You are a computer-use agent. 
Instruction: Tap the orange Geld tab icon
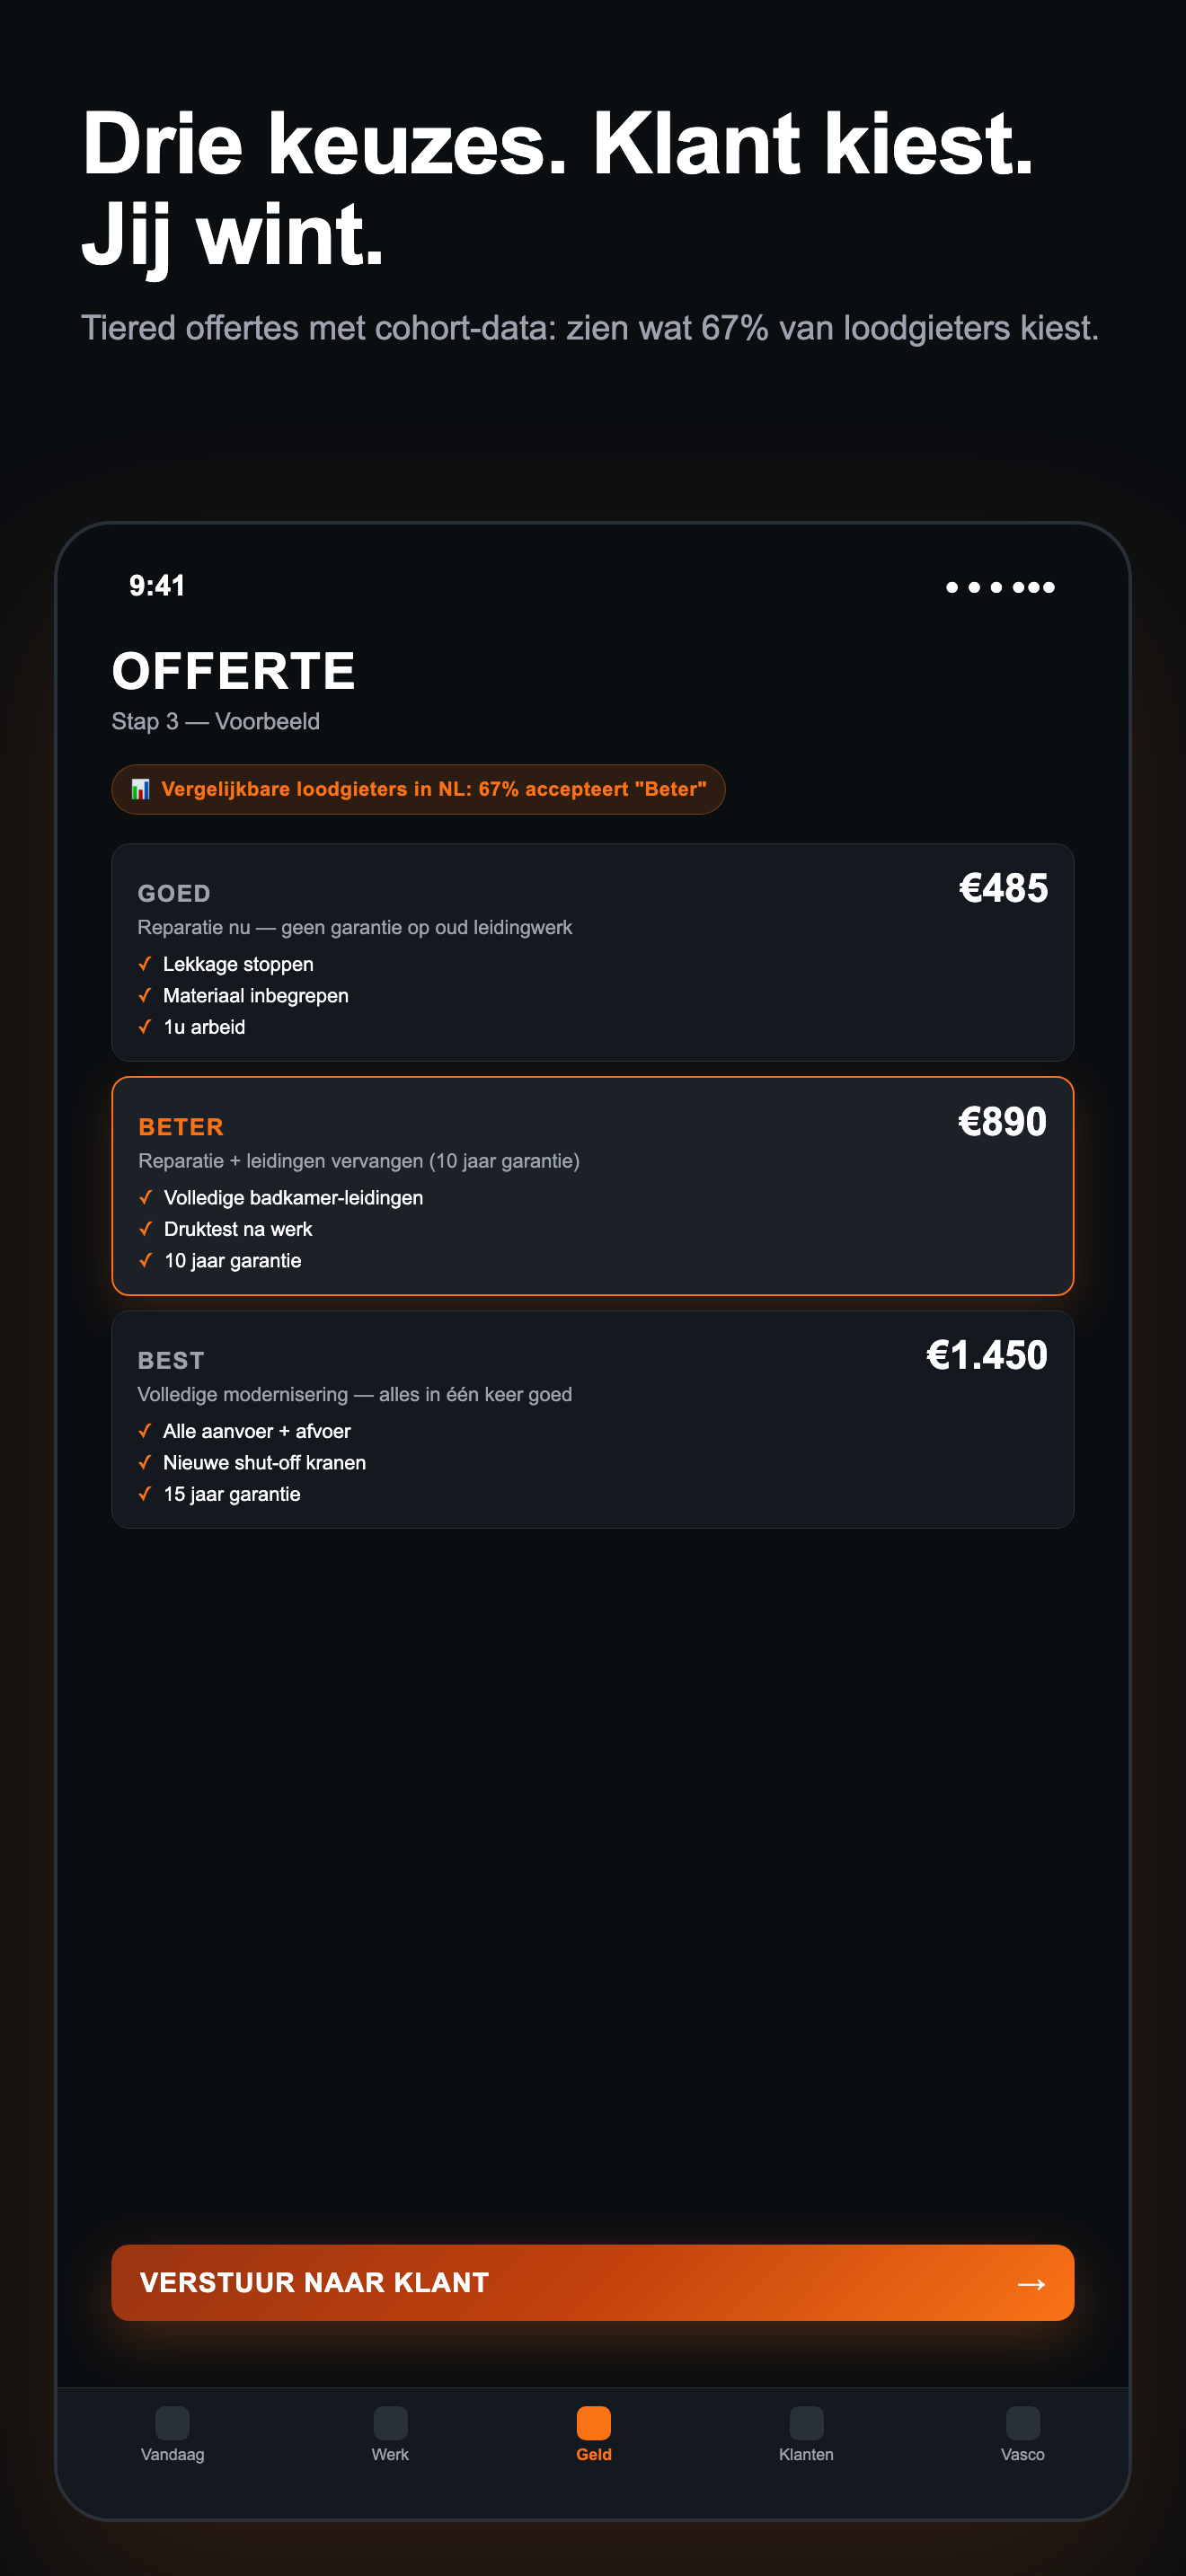pyautogui.click(x=594, y=2423)
